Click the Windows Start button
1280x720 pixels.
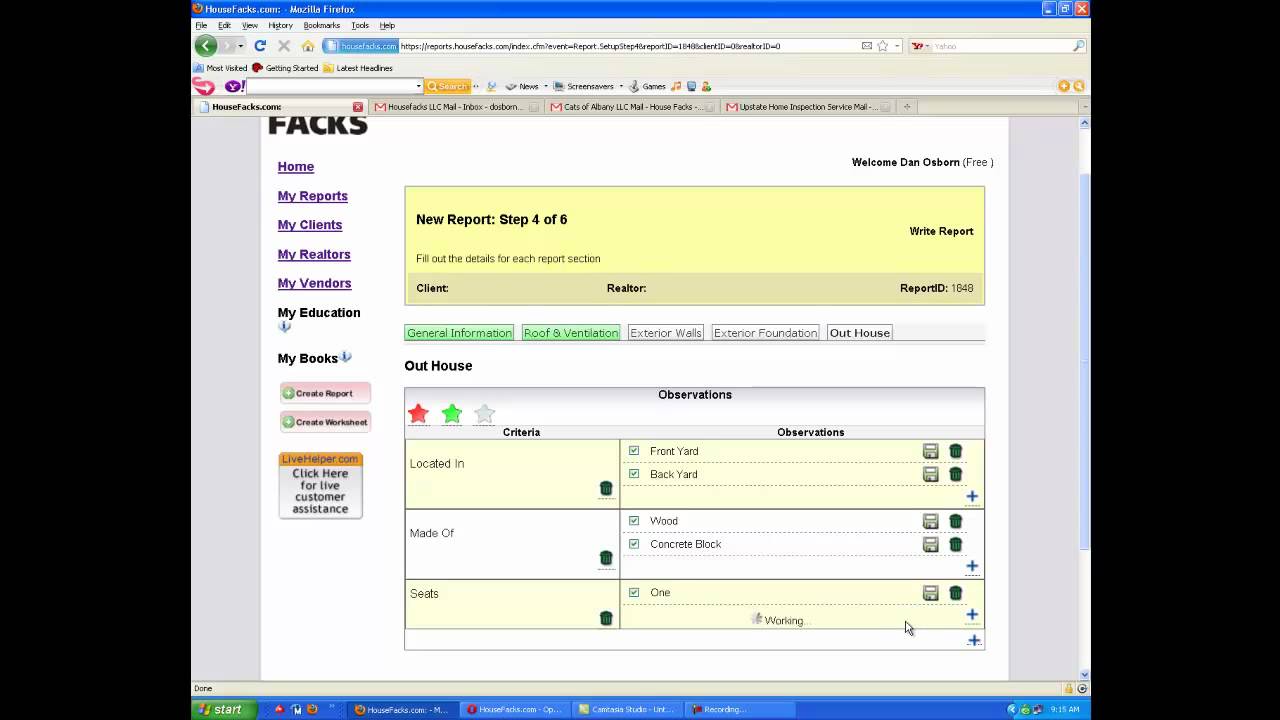click(220, 709)
